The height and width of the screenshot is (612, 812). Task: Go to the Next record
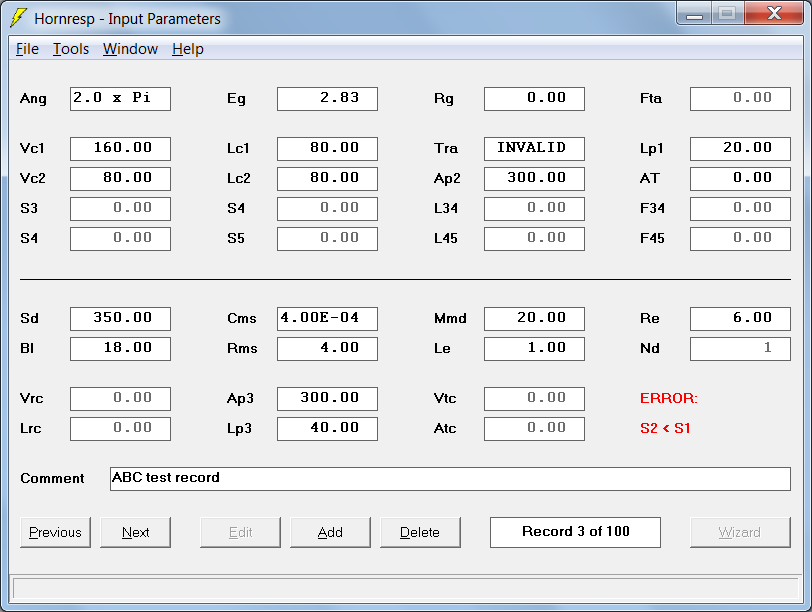[x=135, y=532]
